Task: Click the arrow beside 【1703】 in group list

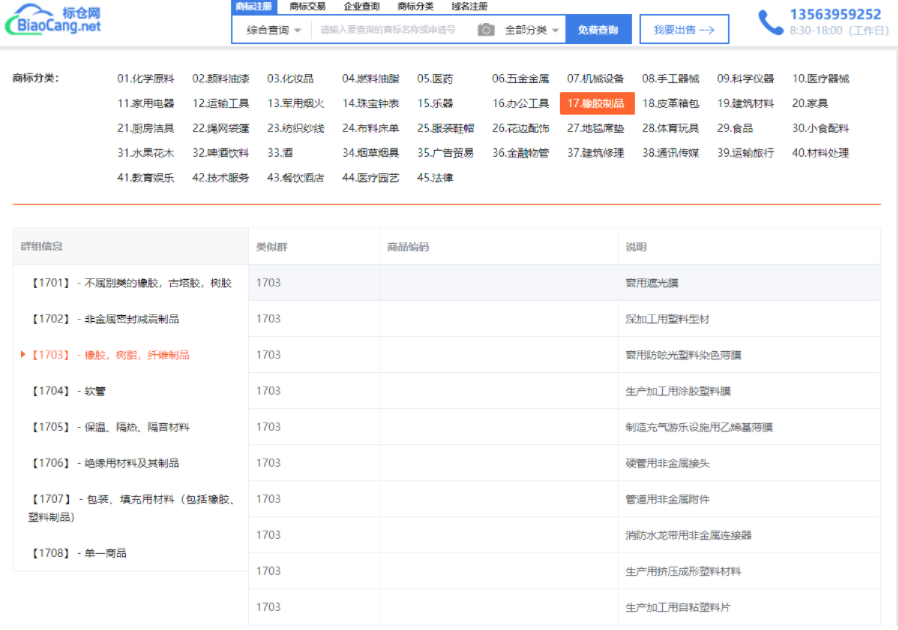Action: click(23, 355)
